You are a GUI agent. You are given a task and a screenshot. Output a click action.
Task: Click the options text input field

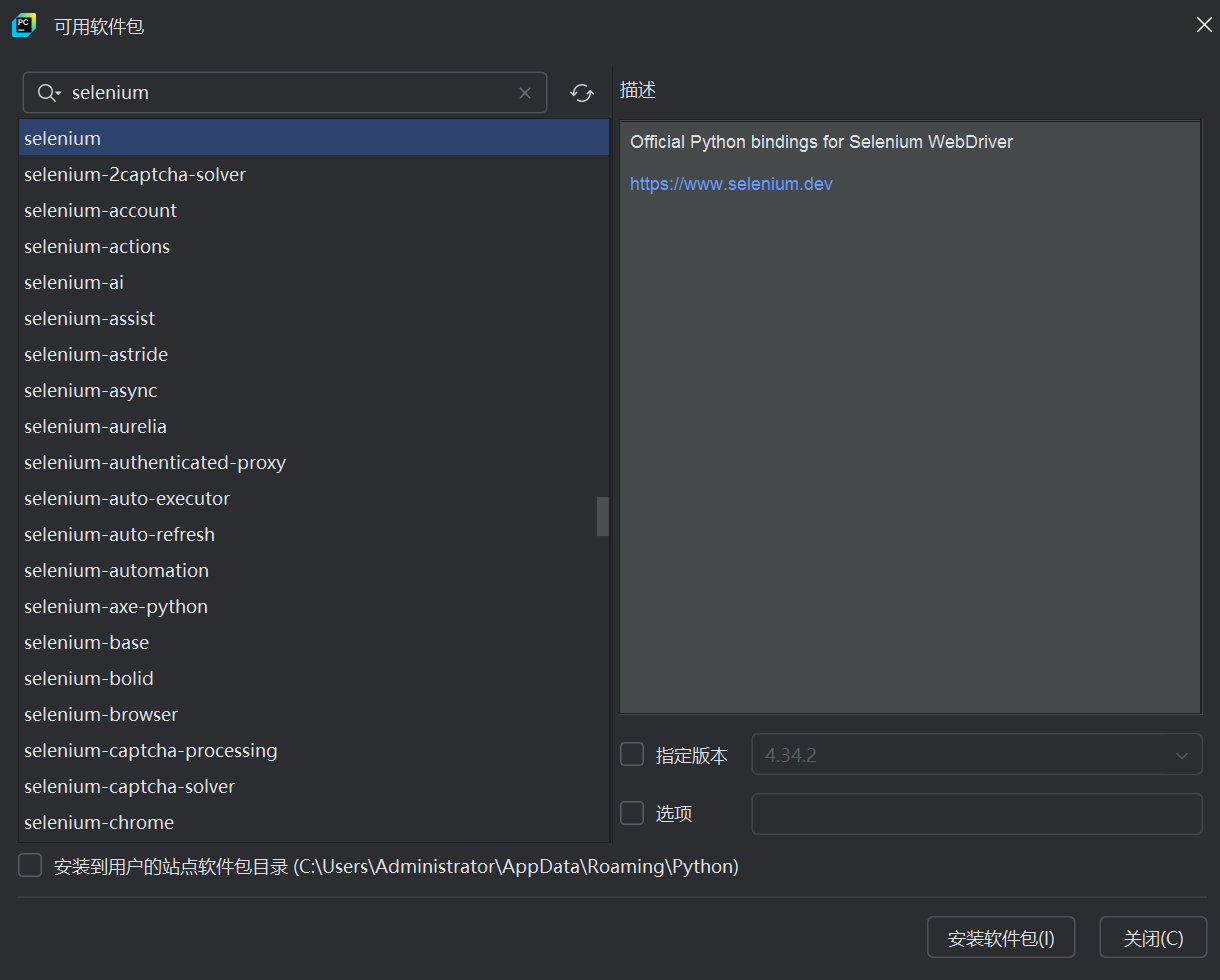point(977,813)
